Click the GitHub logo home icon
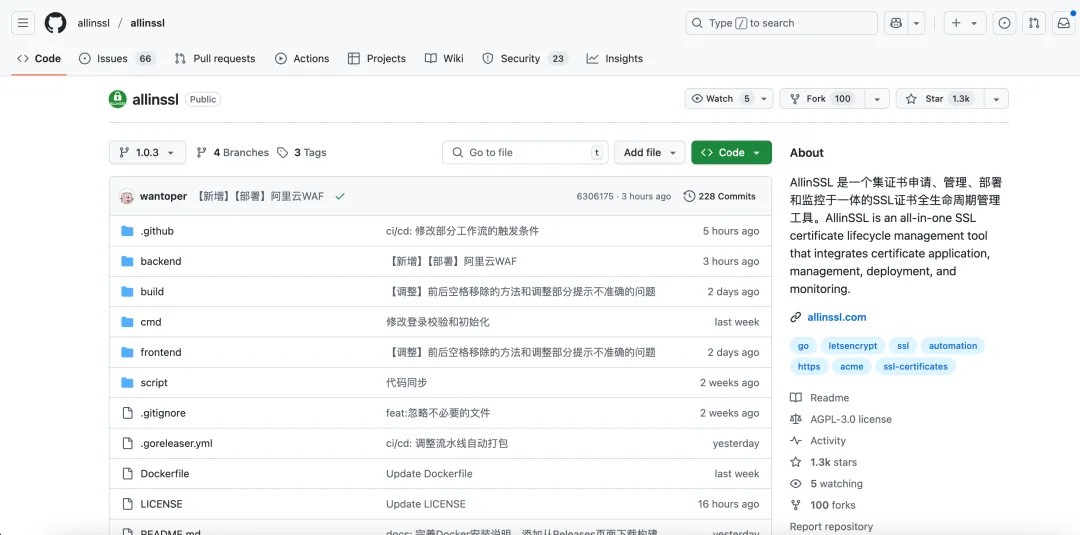The height and width of the screenshot is (535, 1080). [55, 23]
